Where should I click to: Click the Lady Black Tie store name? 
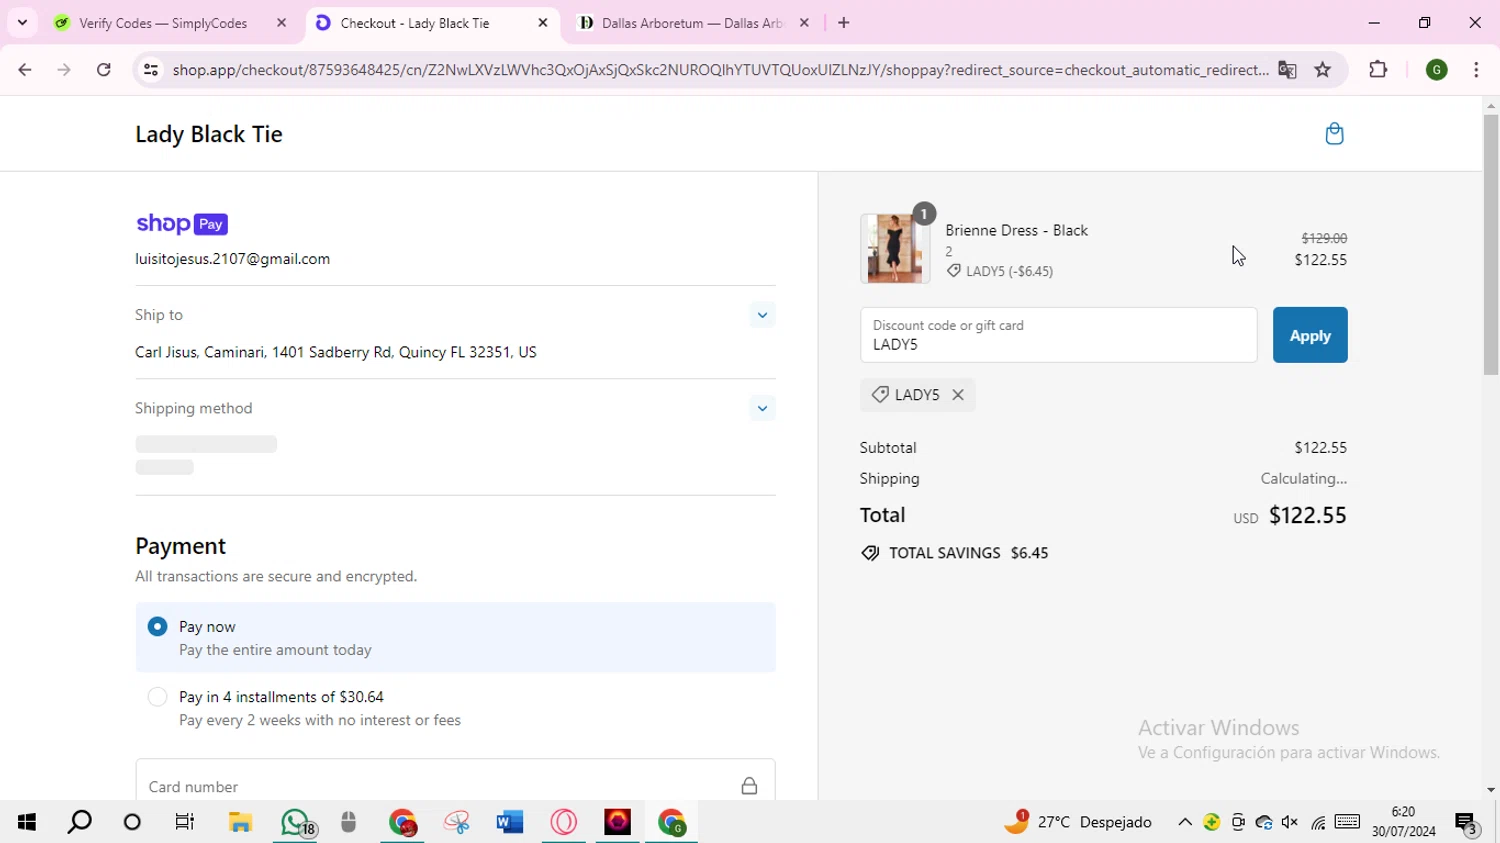coord(209,134)
